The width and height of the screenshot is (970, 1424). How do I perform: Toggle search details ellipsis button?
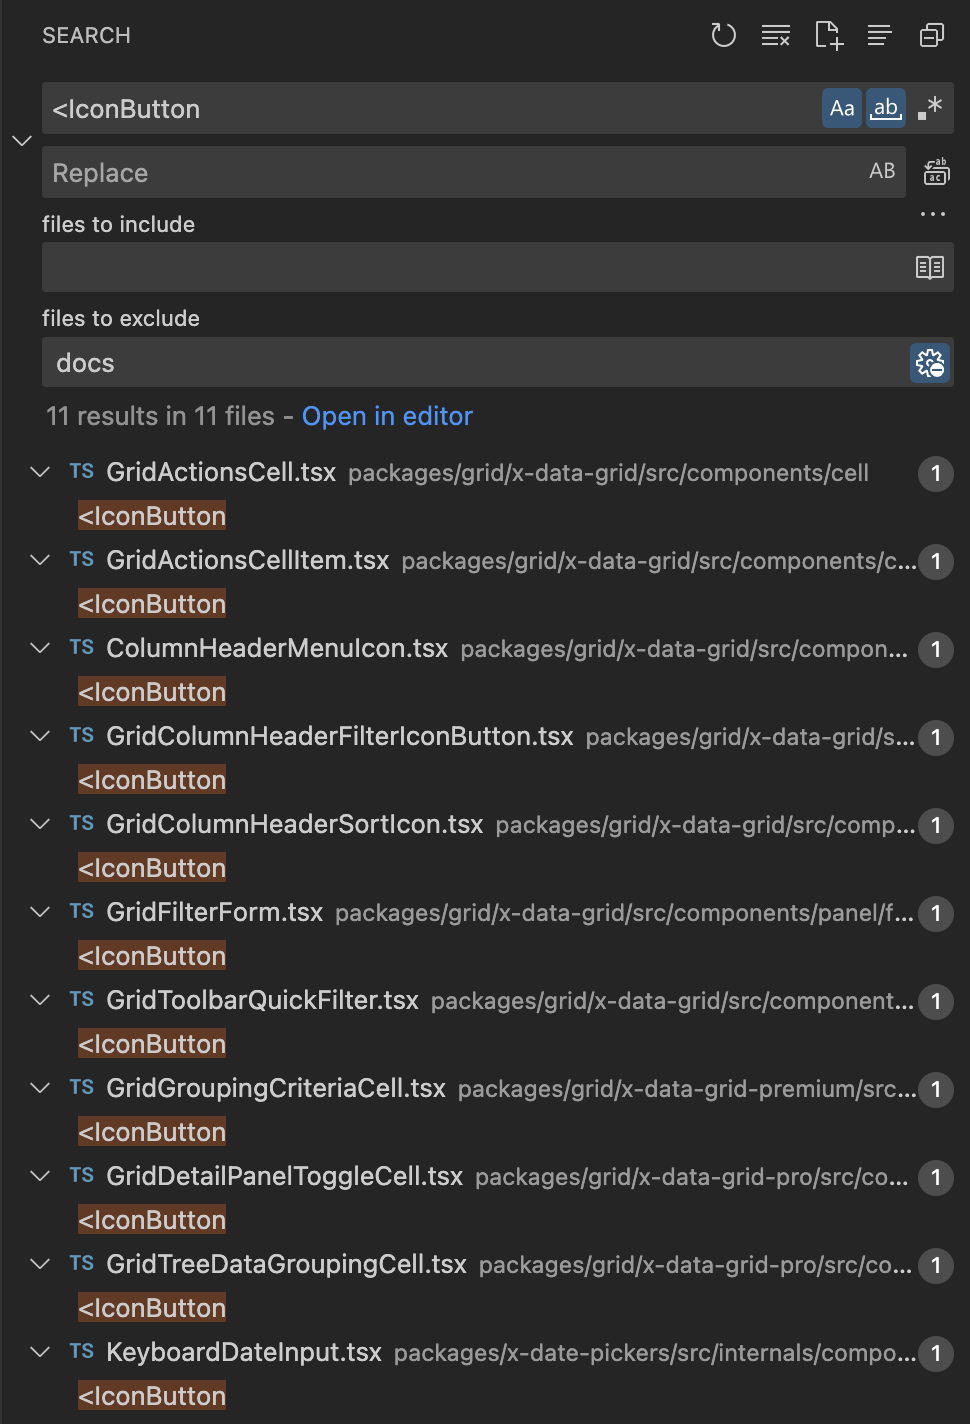(933, 214)
